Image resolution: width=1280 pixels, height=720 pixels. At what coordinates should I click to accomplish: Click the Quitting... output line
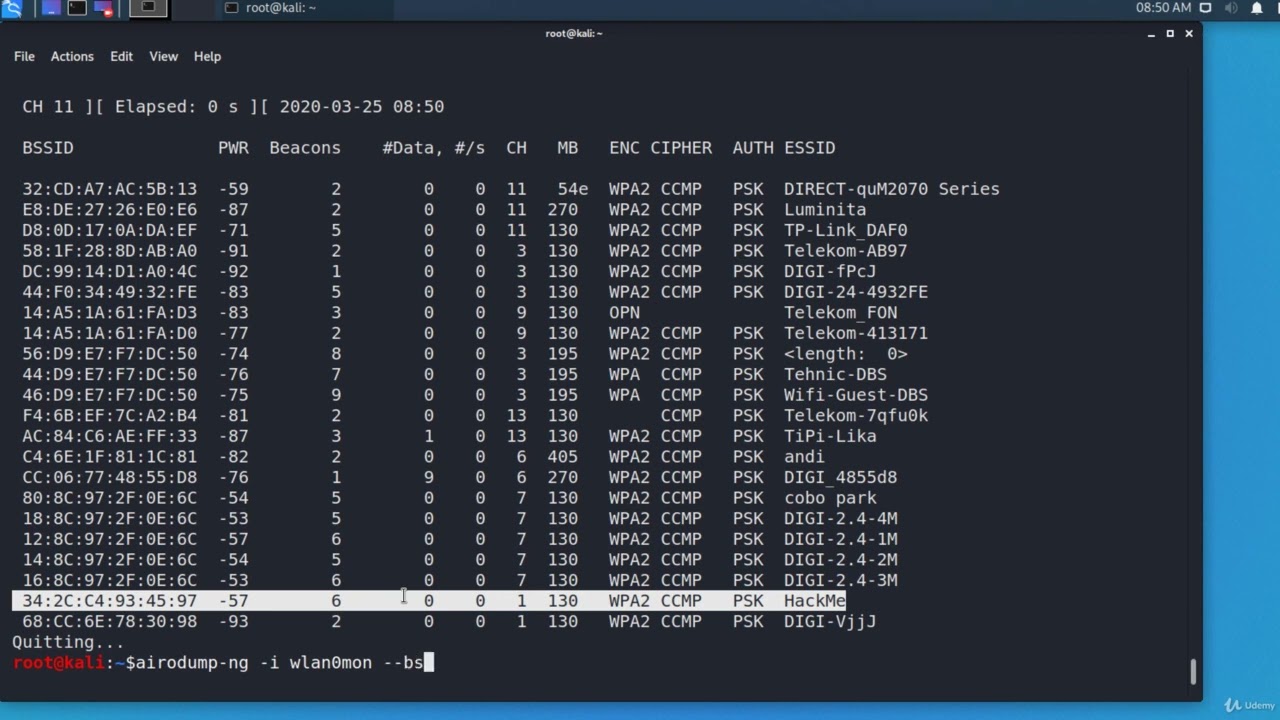pyautogui.click(x=69, y=642)
